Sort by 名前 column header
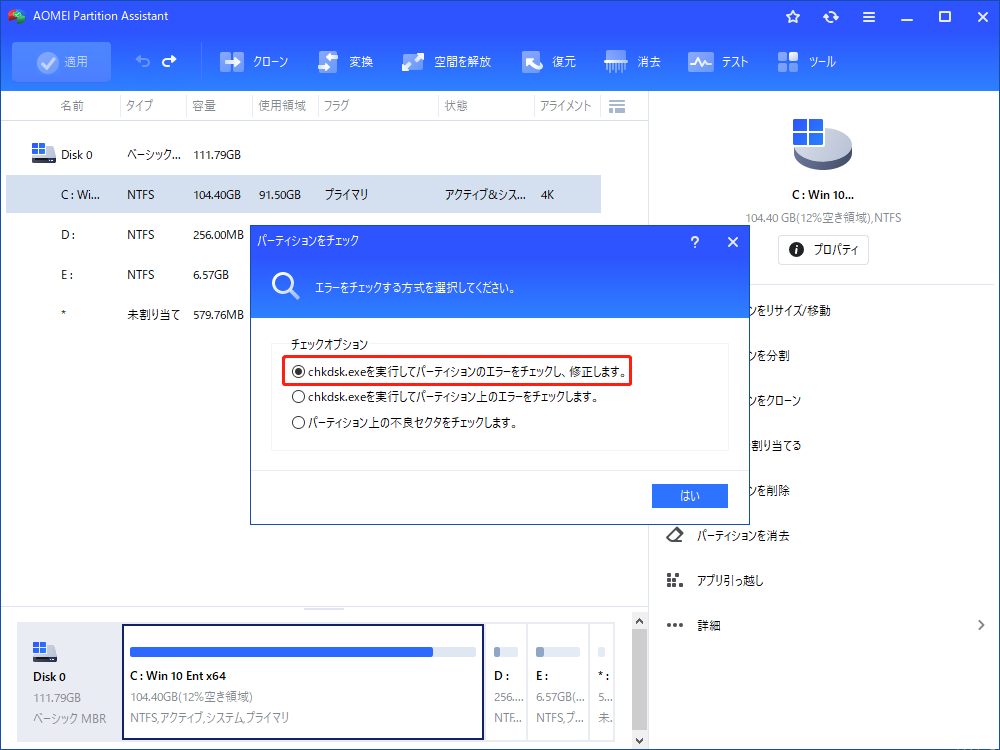This screenshot has width=1000, height=750. click(72, 106)
